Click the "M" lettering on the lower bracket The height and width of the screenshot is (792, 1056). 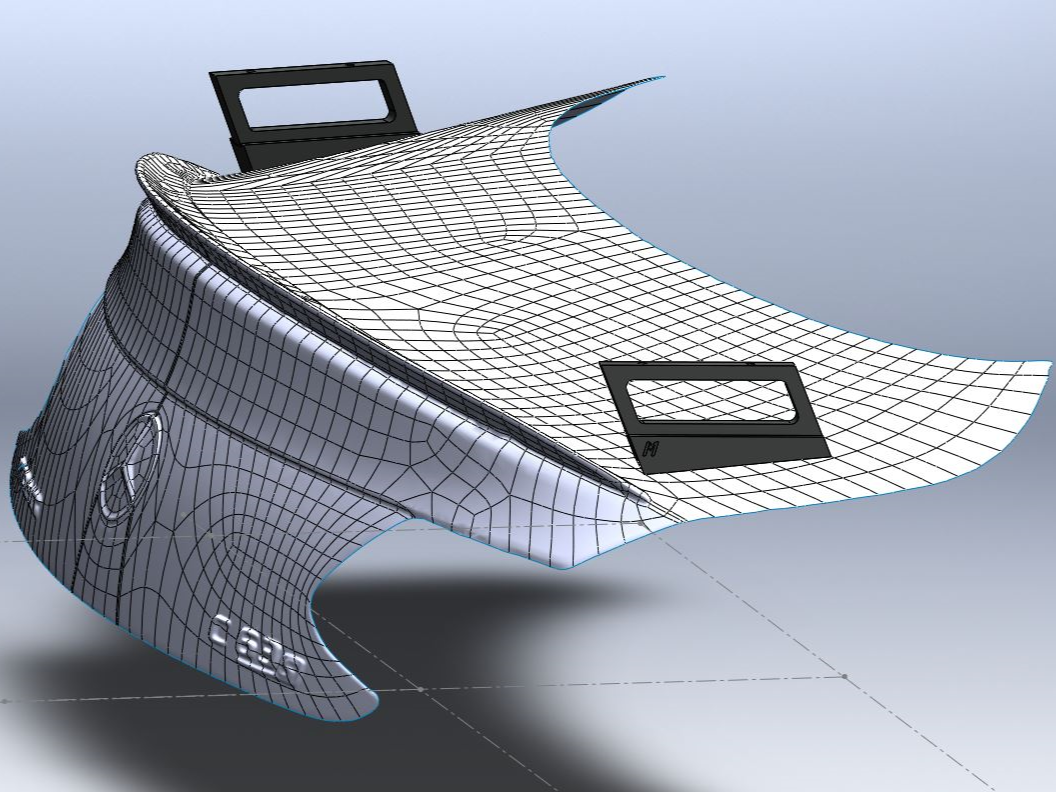click(x=651, y=449)
